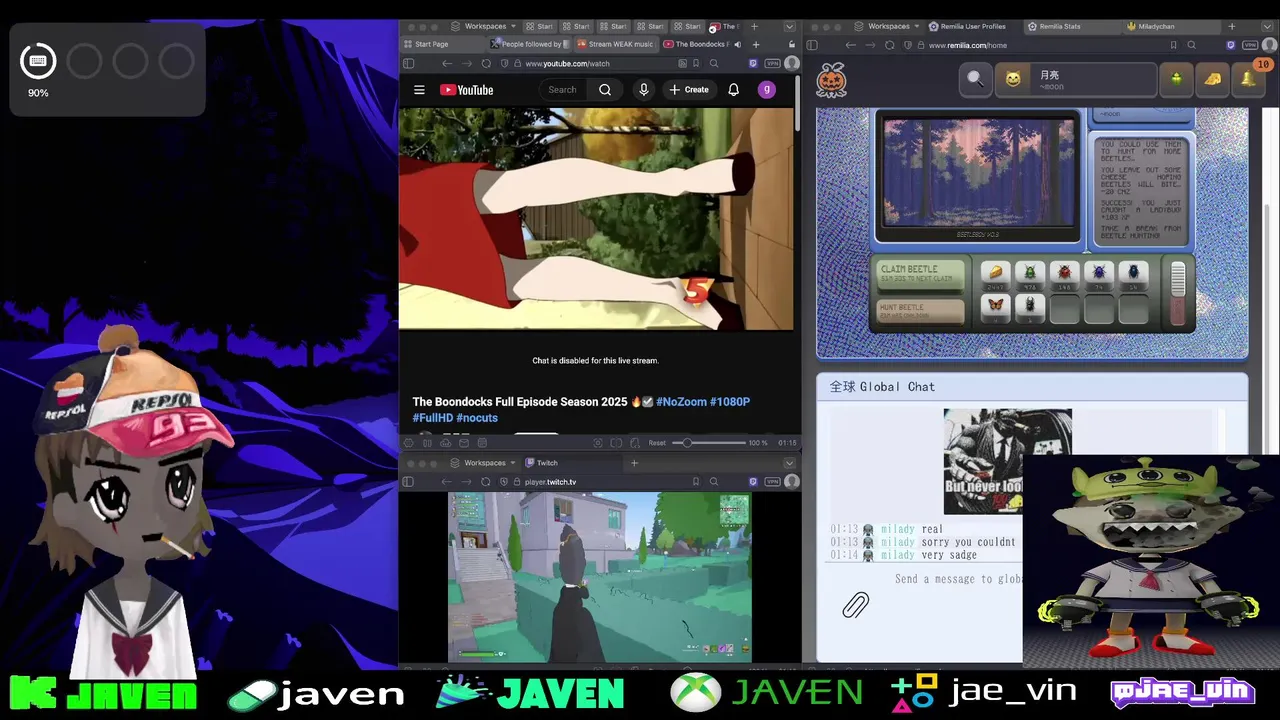Click the Remilia pumpkin logo
1280x720 pixels.
(832, 80)
